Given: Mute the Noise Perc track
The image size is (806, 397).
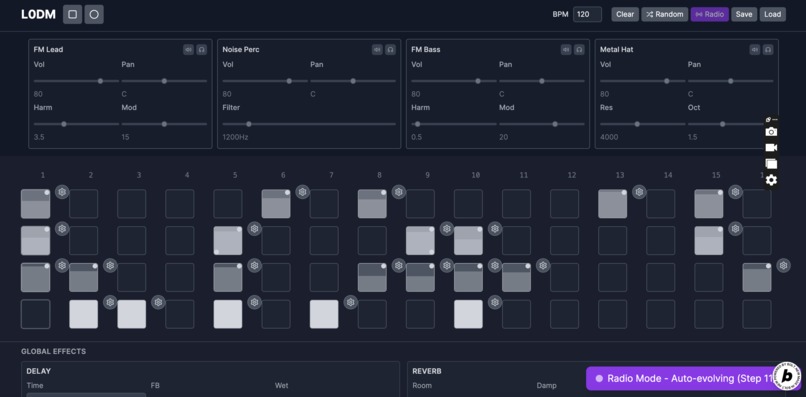Looking at the screenshot, I should click(x=377, y=50).
